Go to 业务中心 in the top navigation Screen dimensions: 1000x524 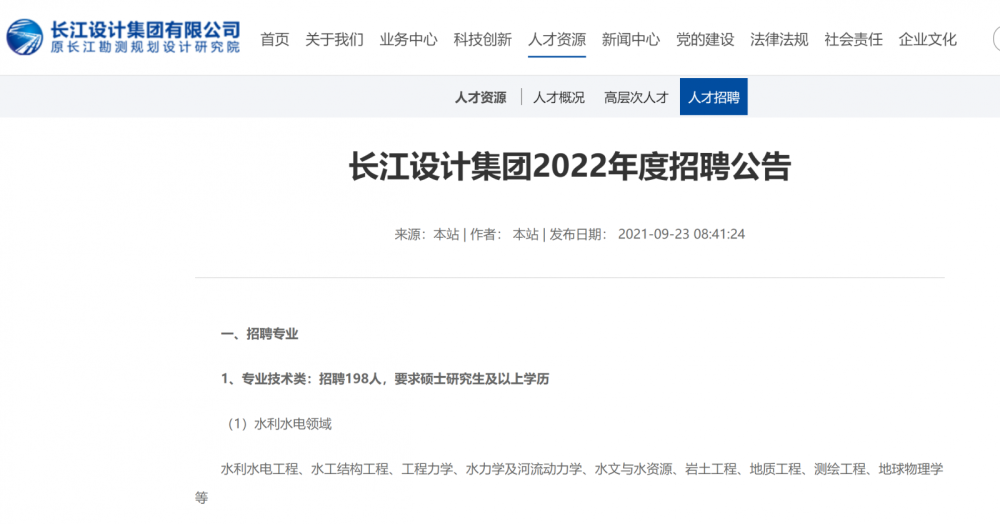(x=408, y=40)
